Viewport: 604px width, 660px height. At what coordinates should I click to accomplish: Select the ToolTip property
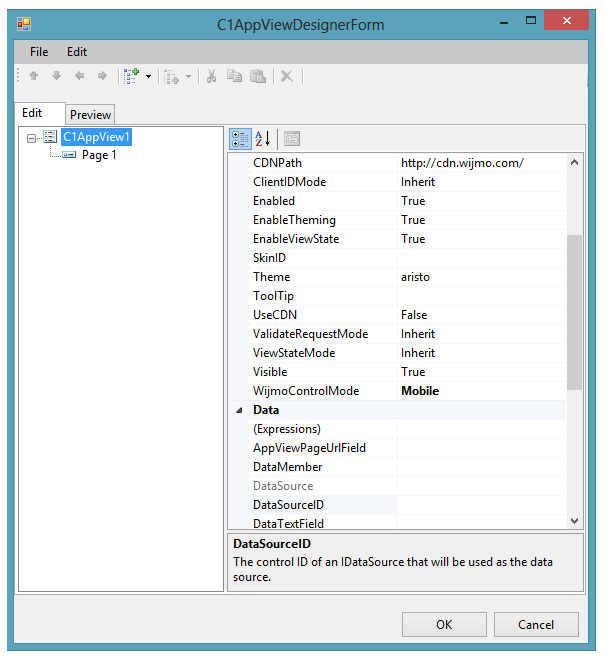pos(323,296)
